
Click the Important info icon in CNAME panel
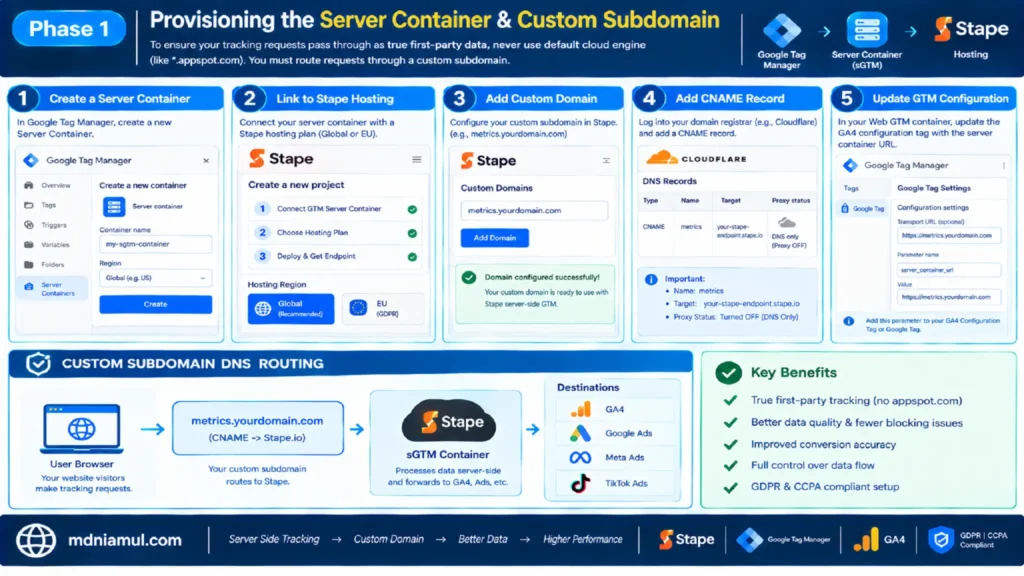click(x=651, y=280)
